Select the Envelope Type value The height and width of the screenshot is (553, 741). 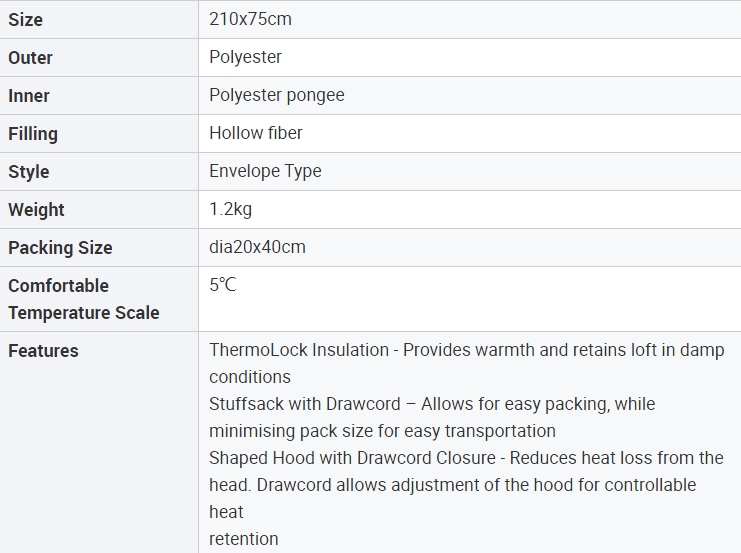[x=265, y=171]
